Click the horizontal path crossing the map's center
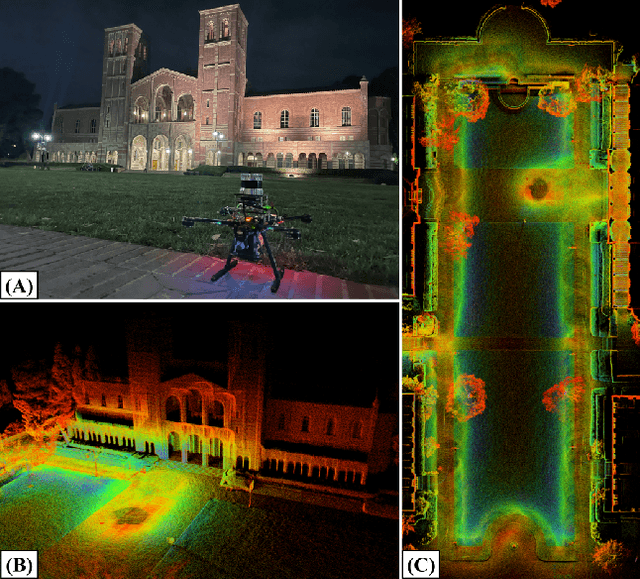 coord(515,341)
